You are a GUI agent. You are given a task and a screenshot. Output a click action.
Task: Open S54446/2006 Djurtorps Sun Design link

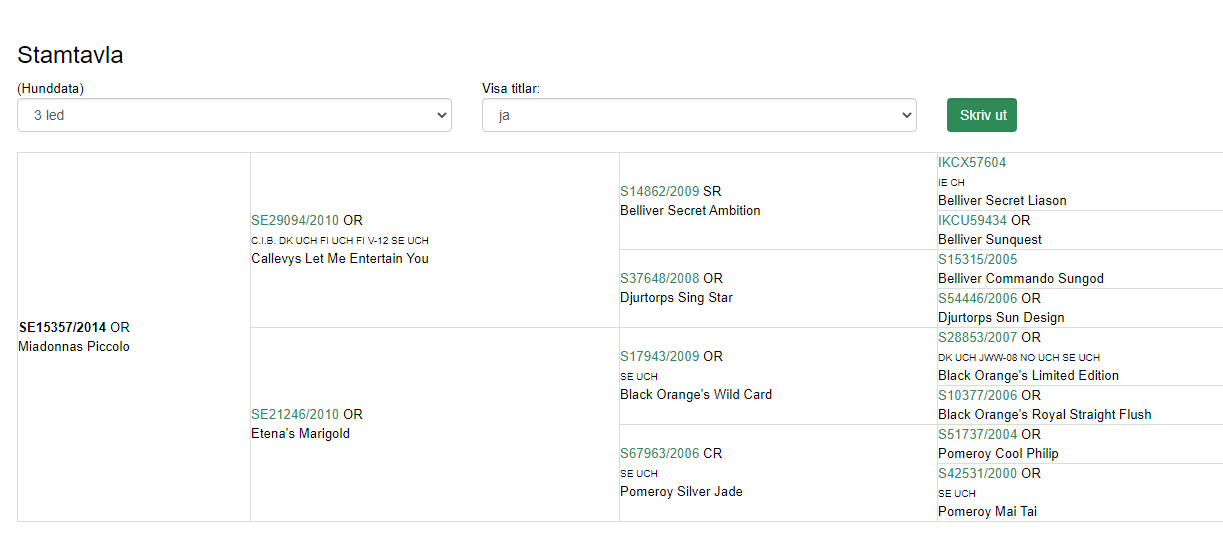[x=977, y=298]
